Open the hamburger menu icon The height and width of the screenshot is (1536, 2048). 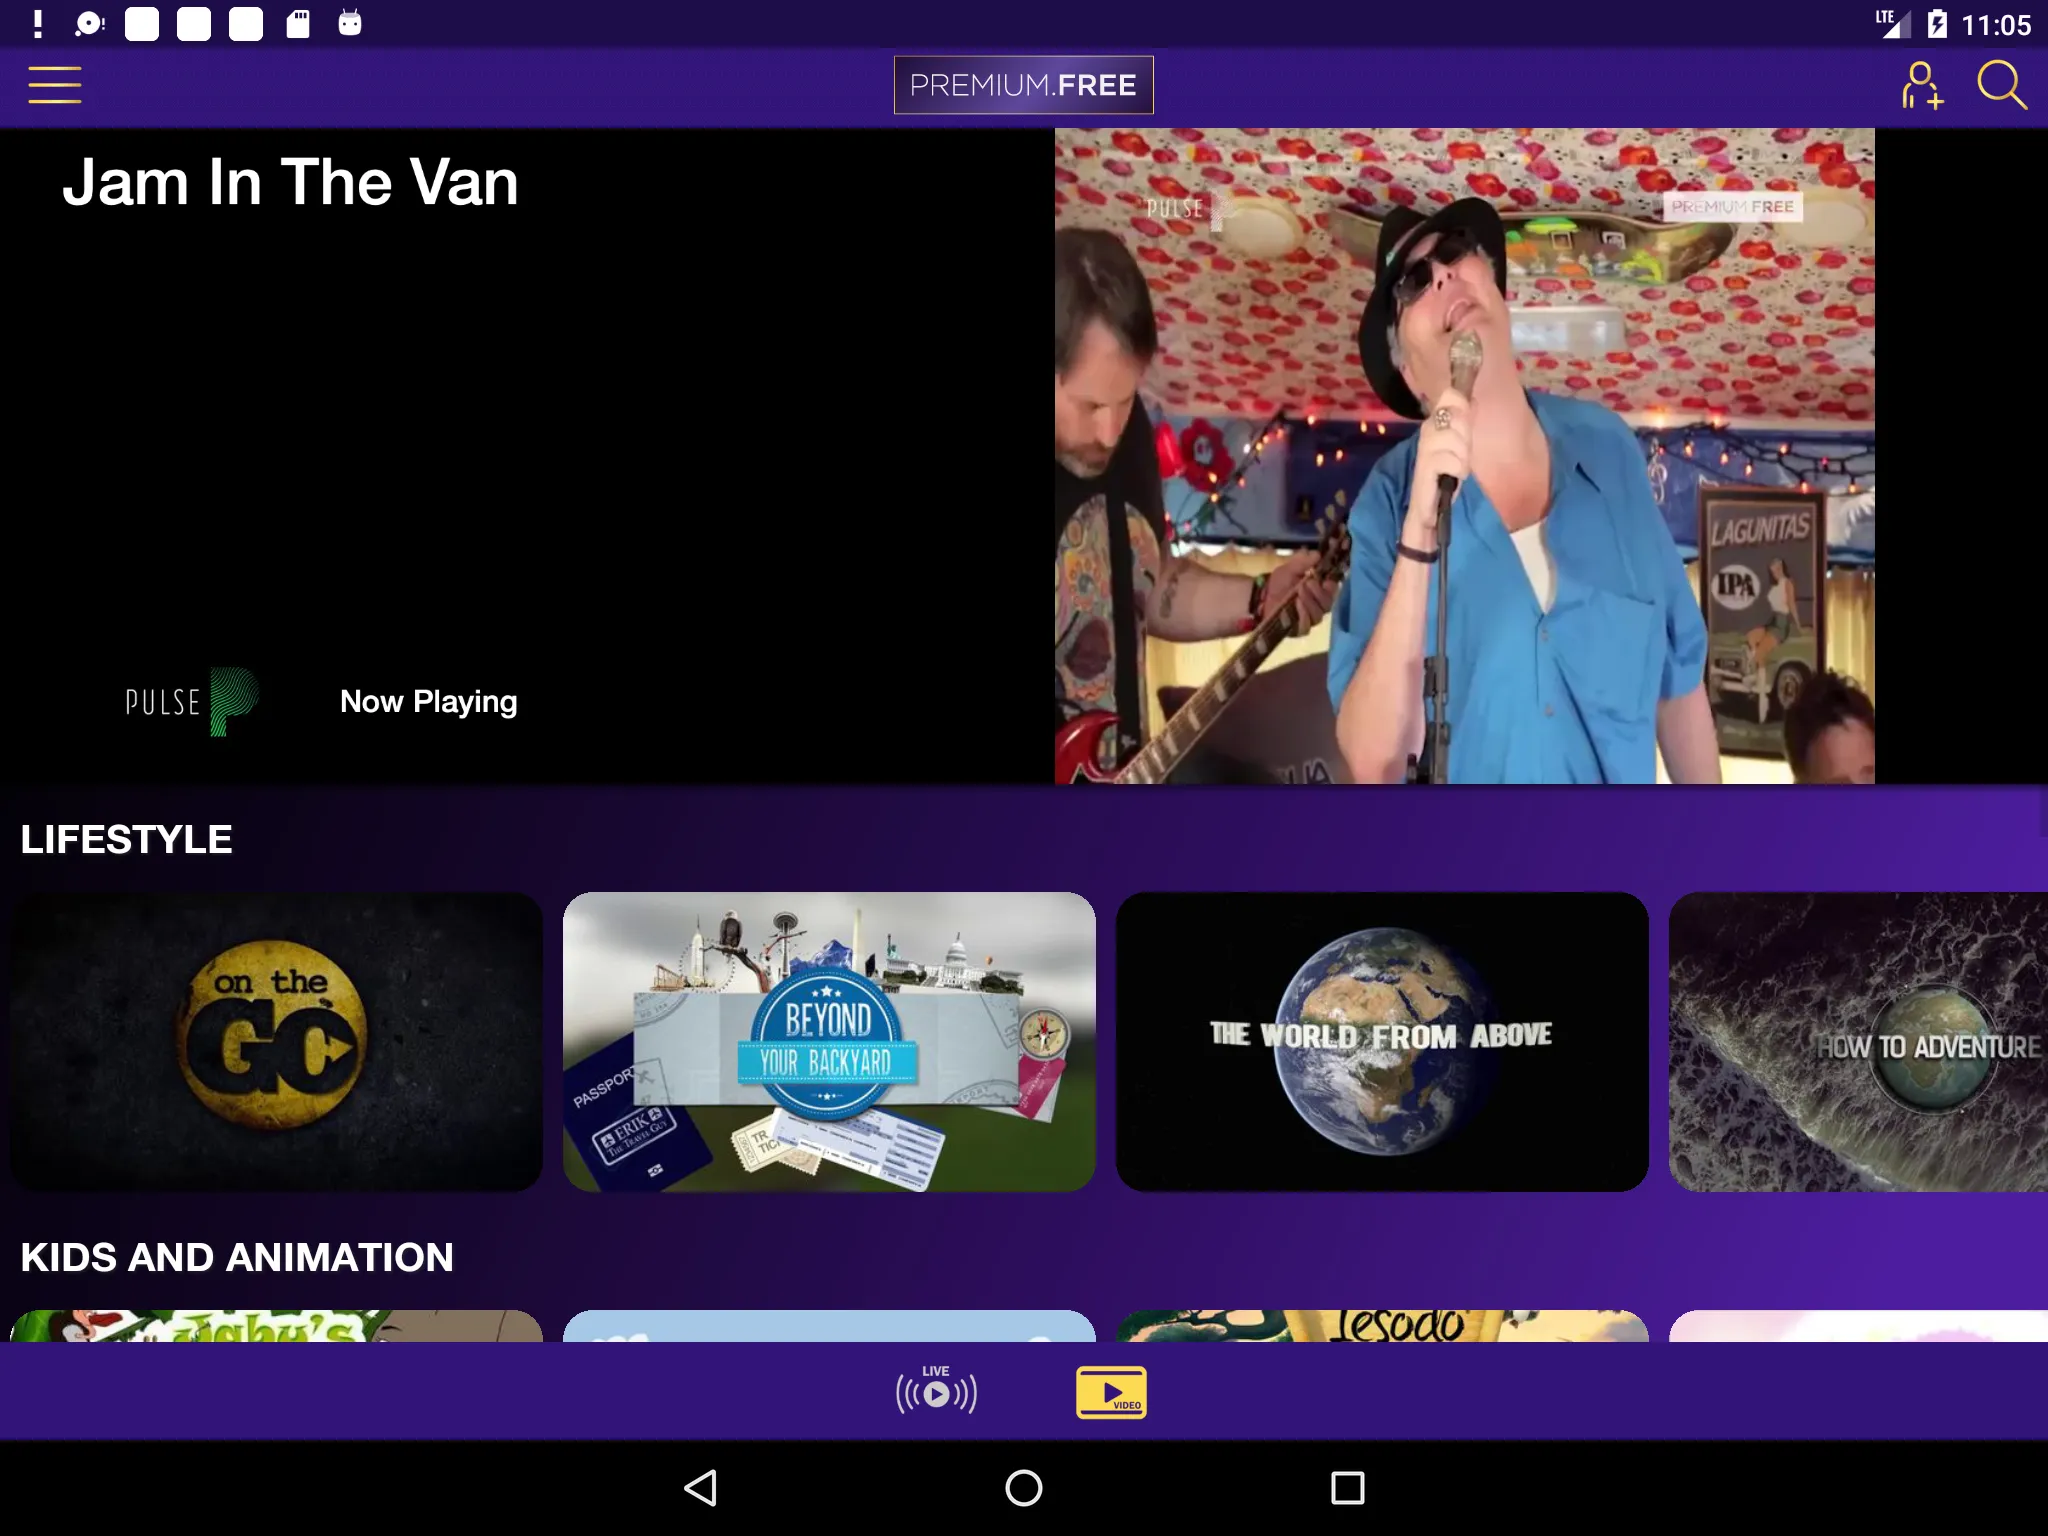coord(53,84)
